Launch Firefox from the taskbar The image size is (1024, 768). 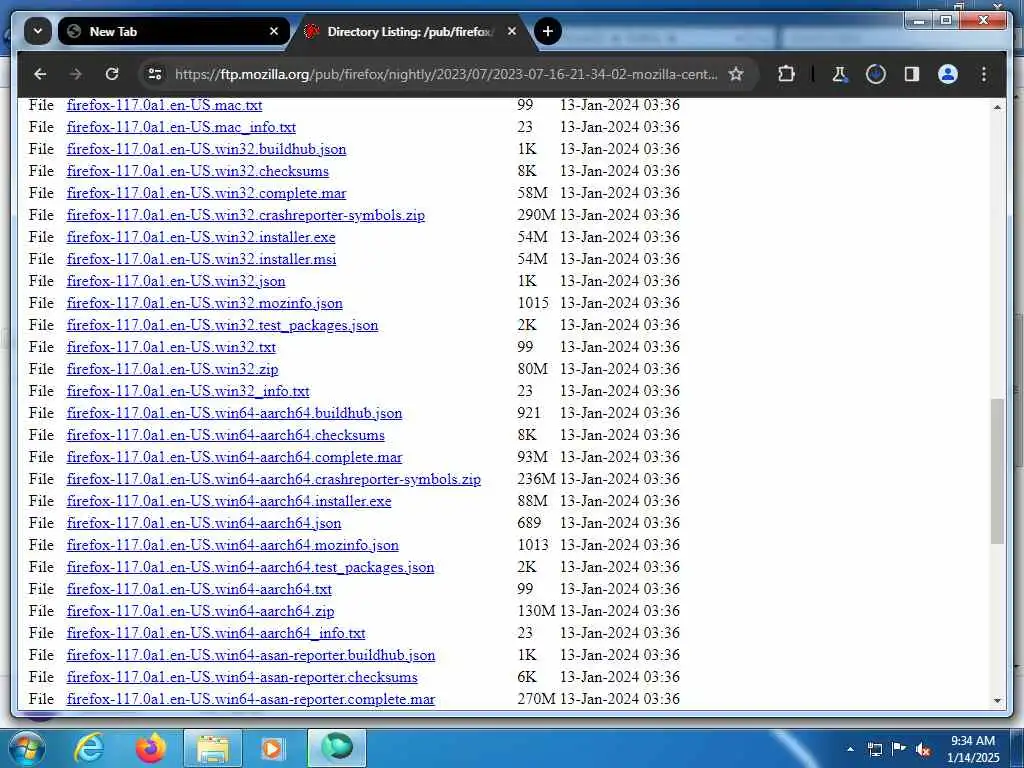point(151,748)
